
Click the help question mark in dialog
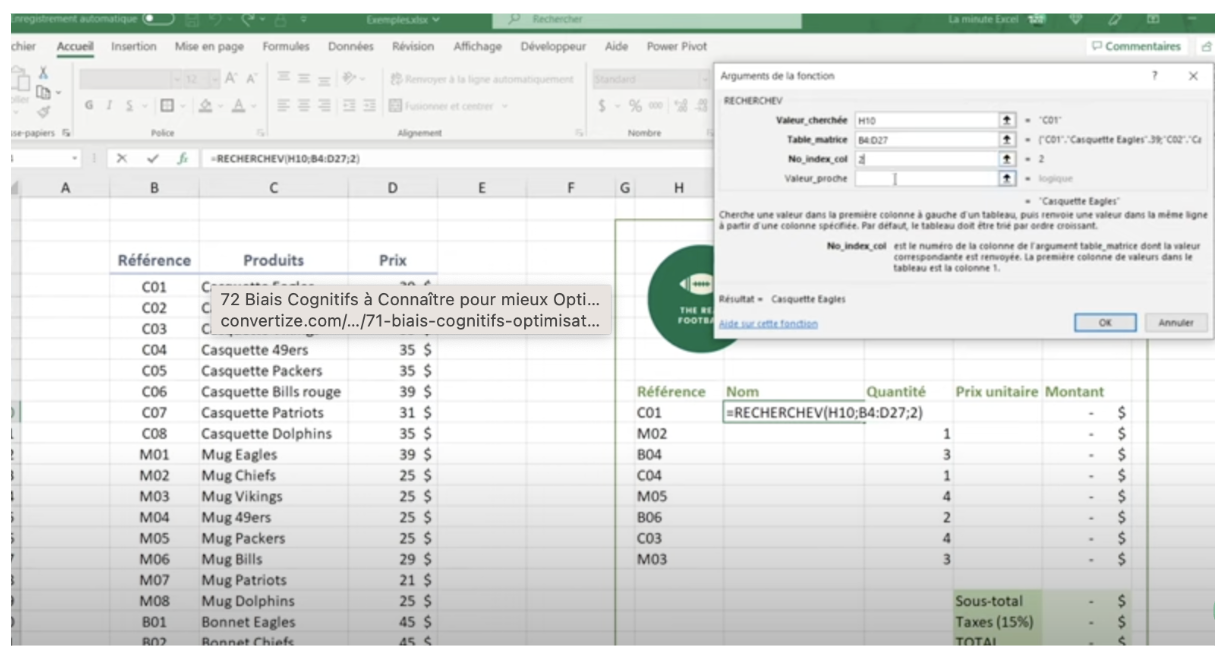pos(1154,76)
